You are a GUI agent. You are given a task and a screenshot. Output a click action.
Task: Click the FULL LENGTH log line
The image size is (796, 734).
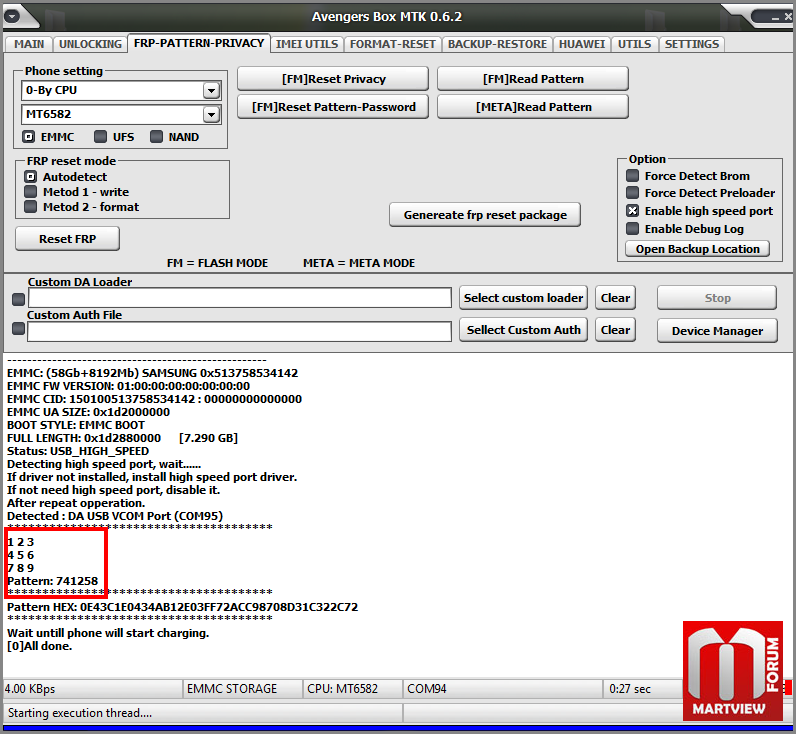(x=122, y=438)
